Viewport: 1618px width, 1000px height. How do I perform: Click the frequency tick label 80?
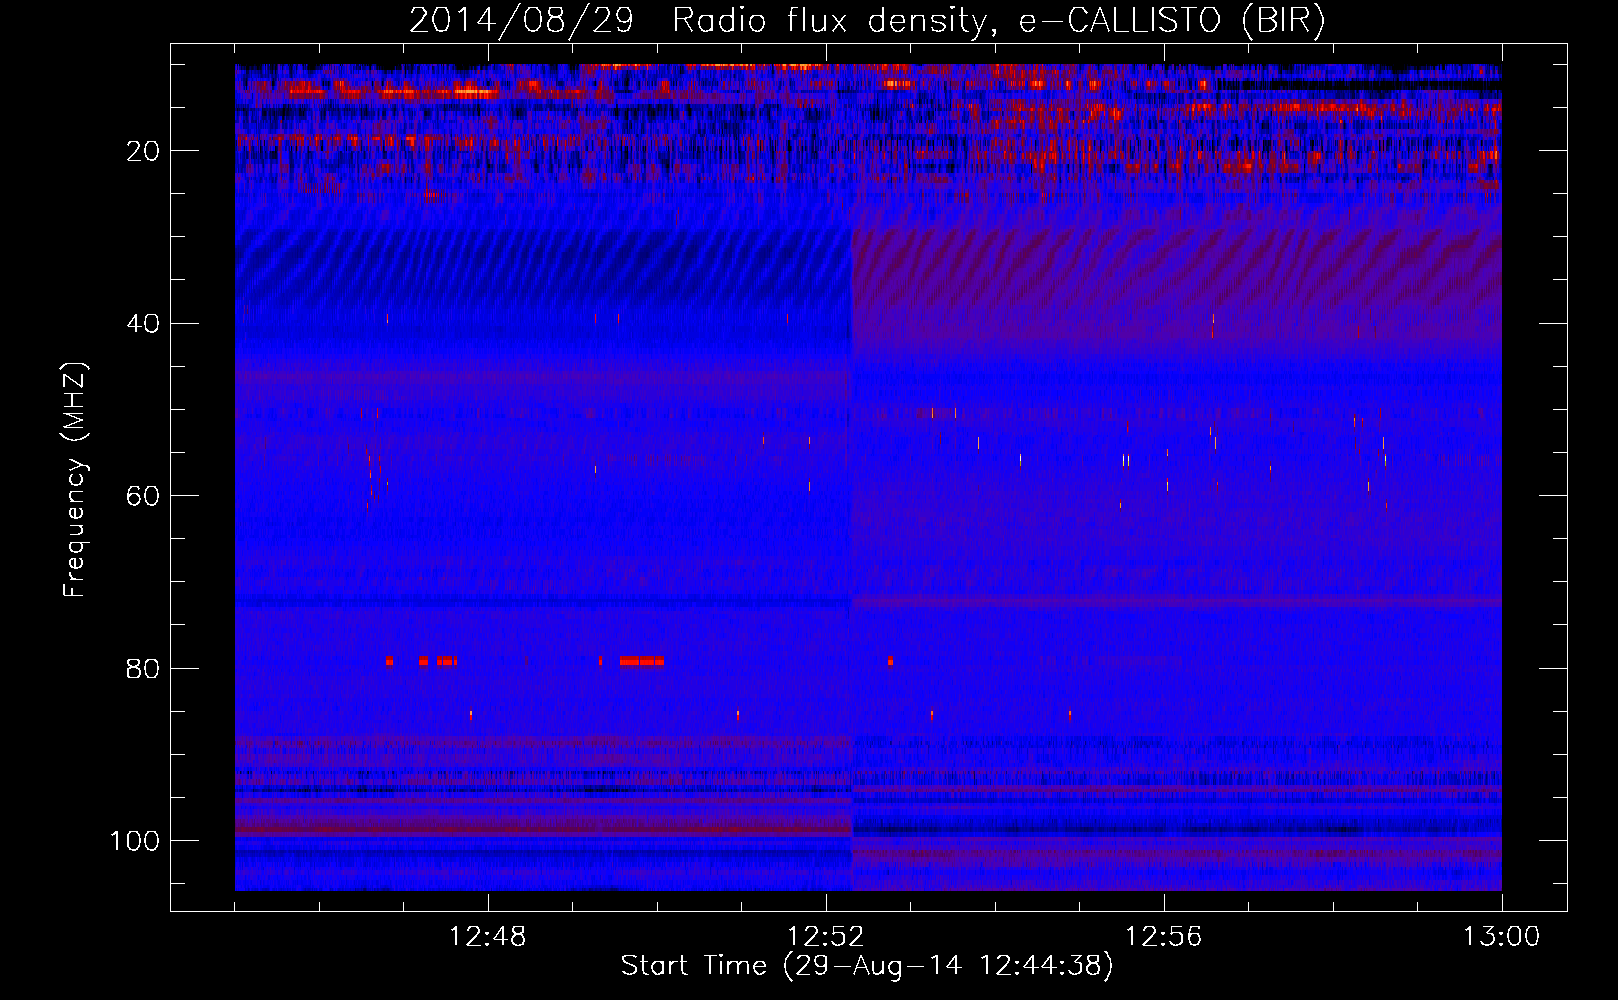(x=143, y=668)
